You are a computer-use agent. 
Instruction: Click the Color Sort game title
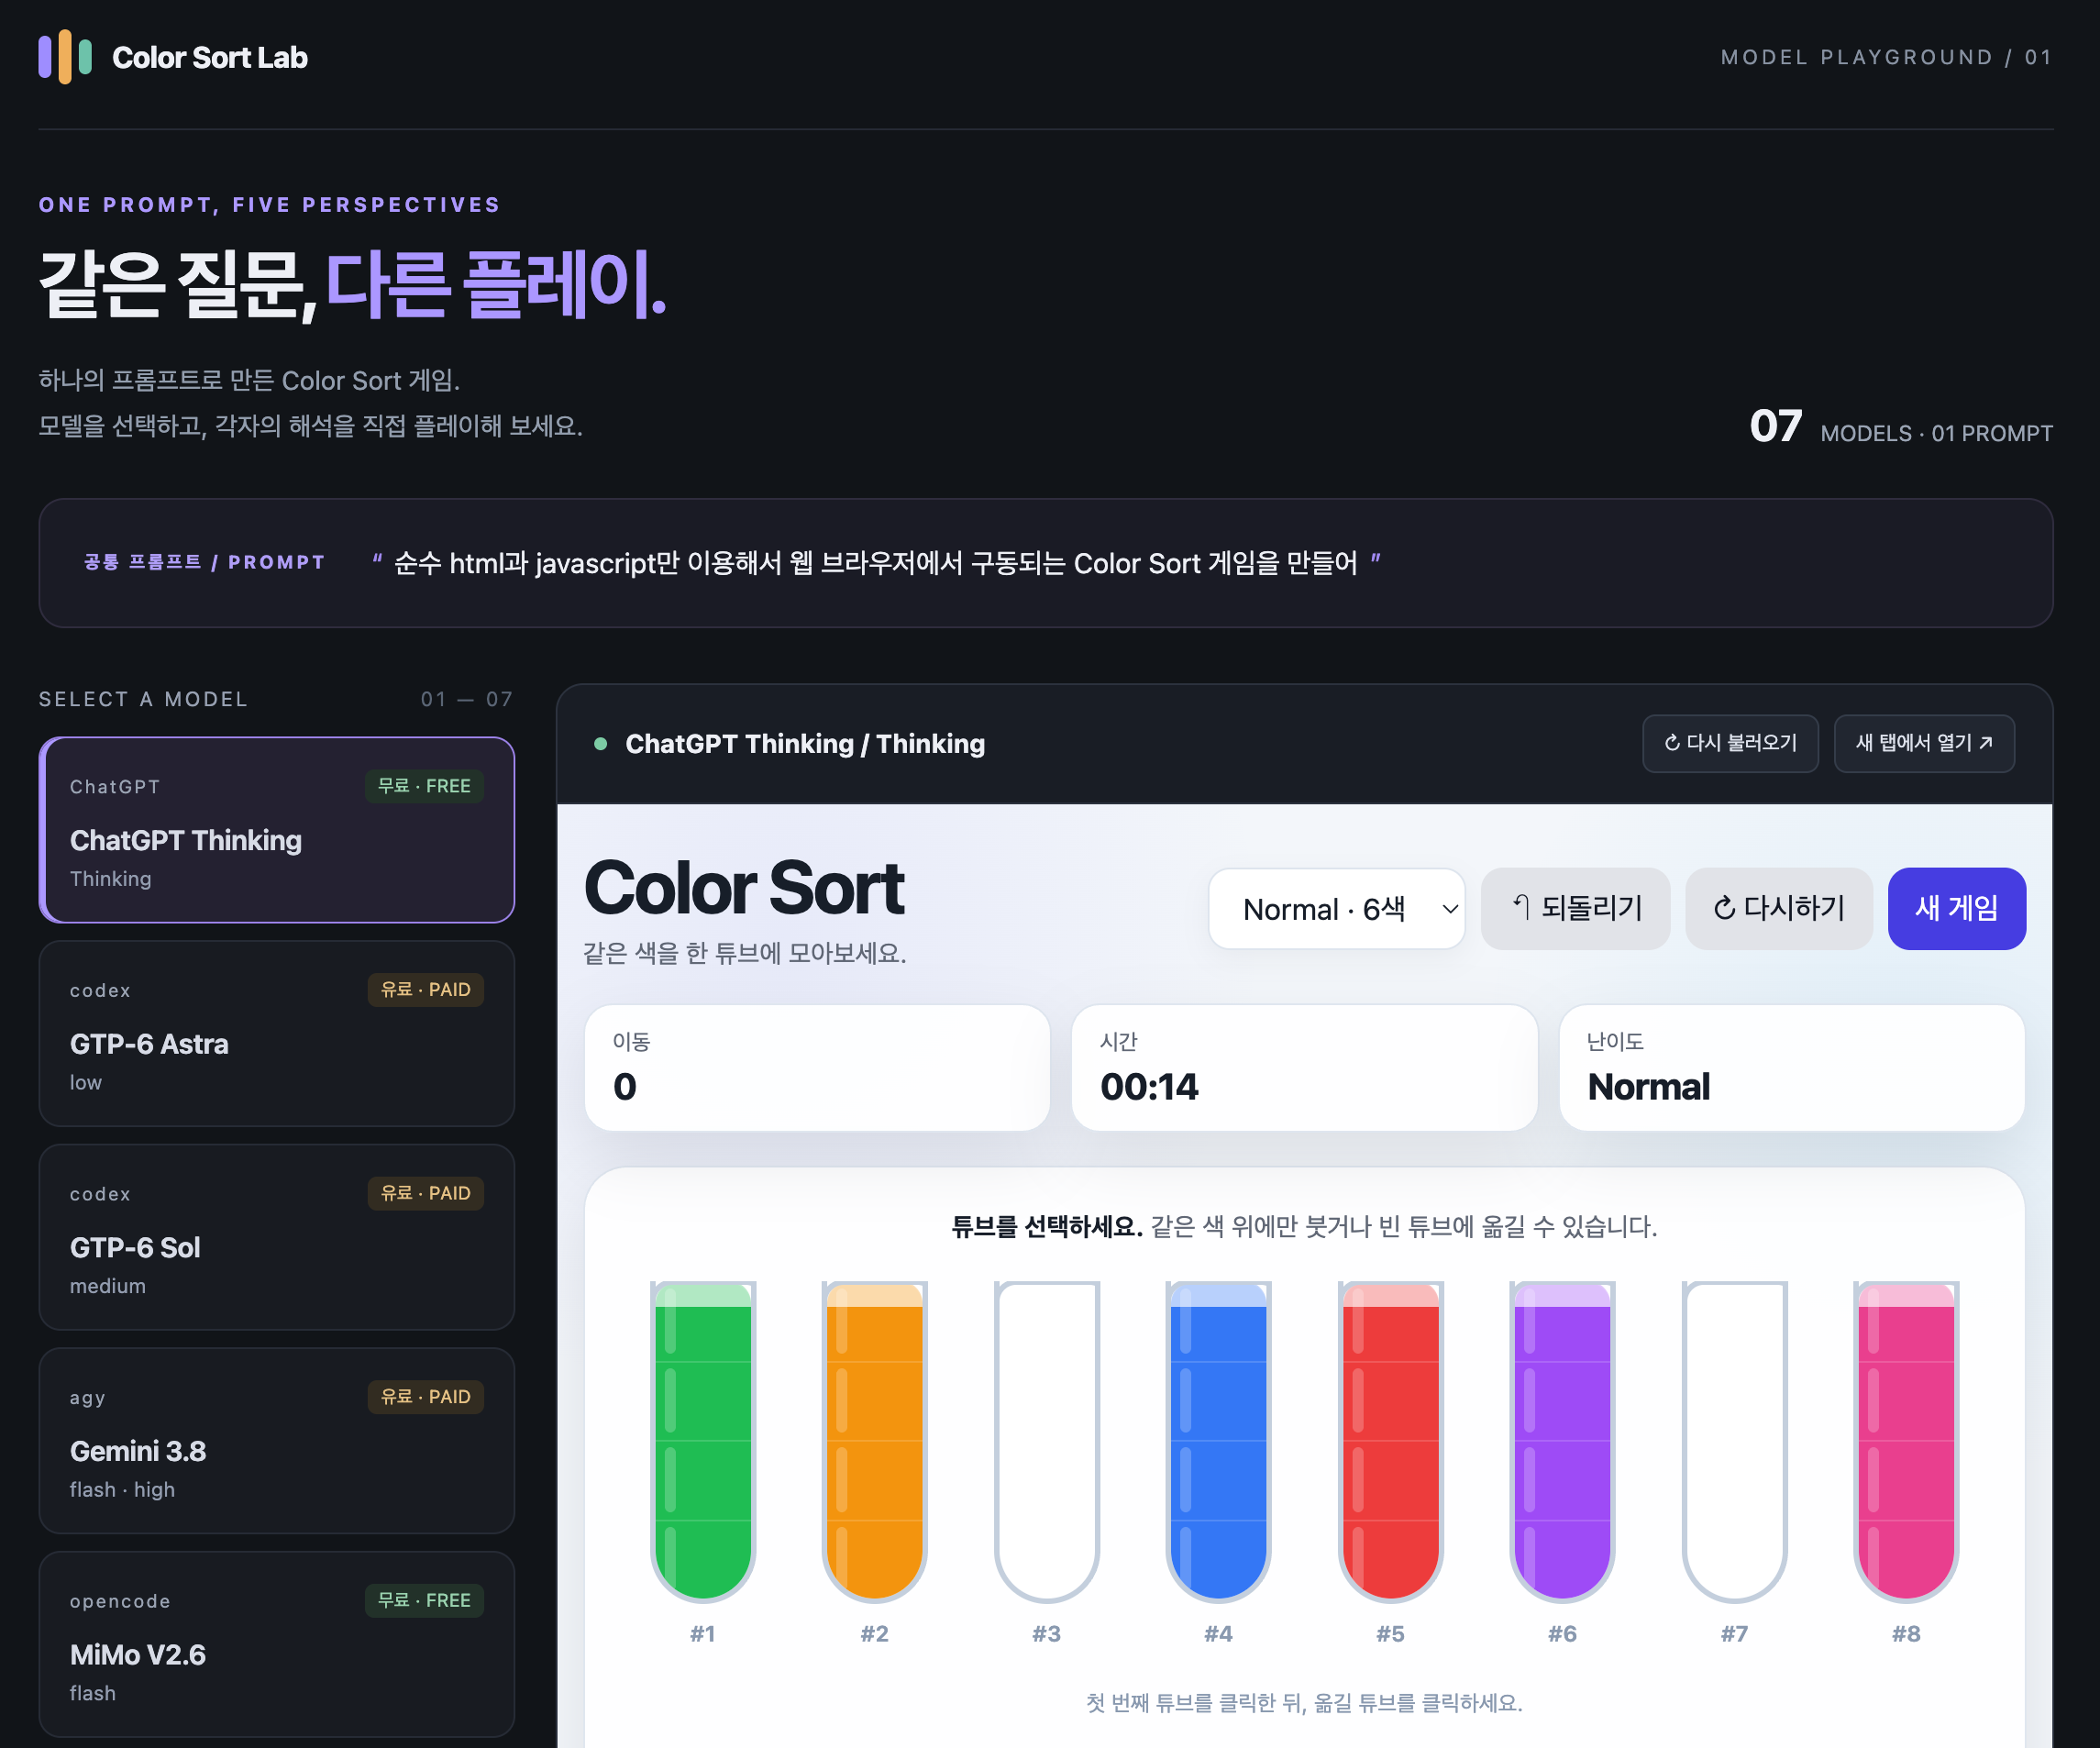coord(744,888)
